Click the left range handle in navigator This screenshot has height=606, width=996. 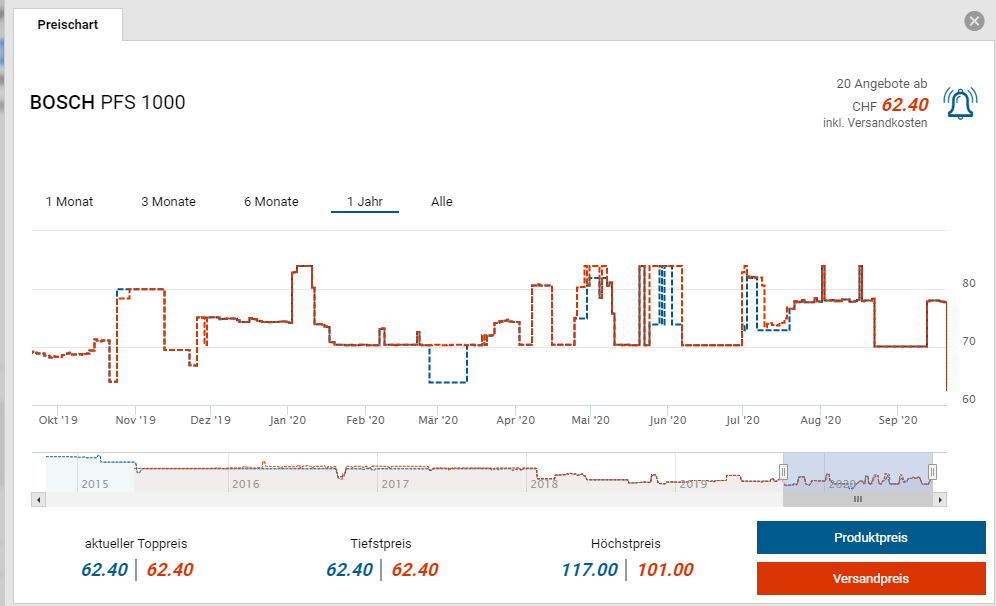coord(784,471)
